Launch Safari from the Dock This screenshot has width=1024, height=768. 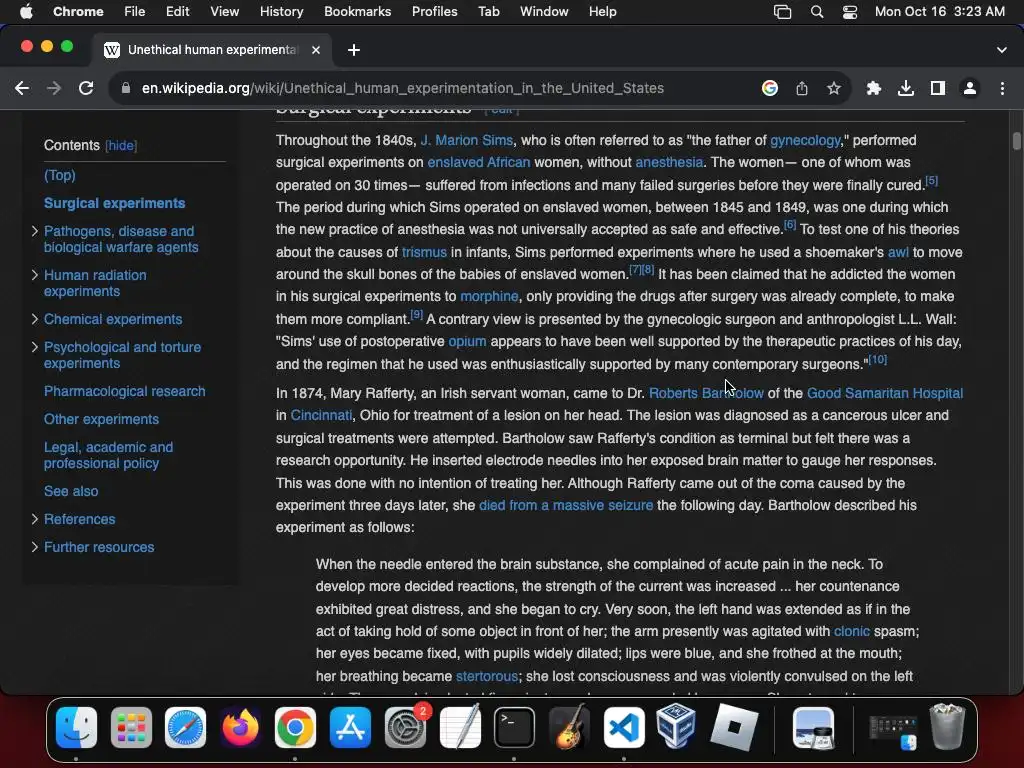185,727
